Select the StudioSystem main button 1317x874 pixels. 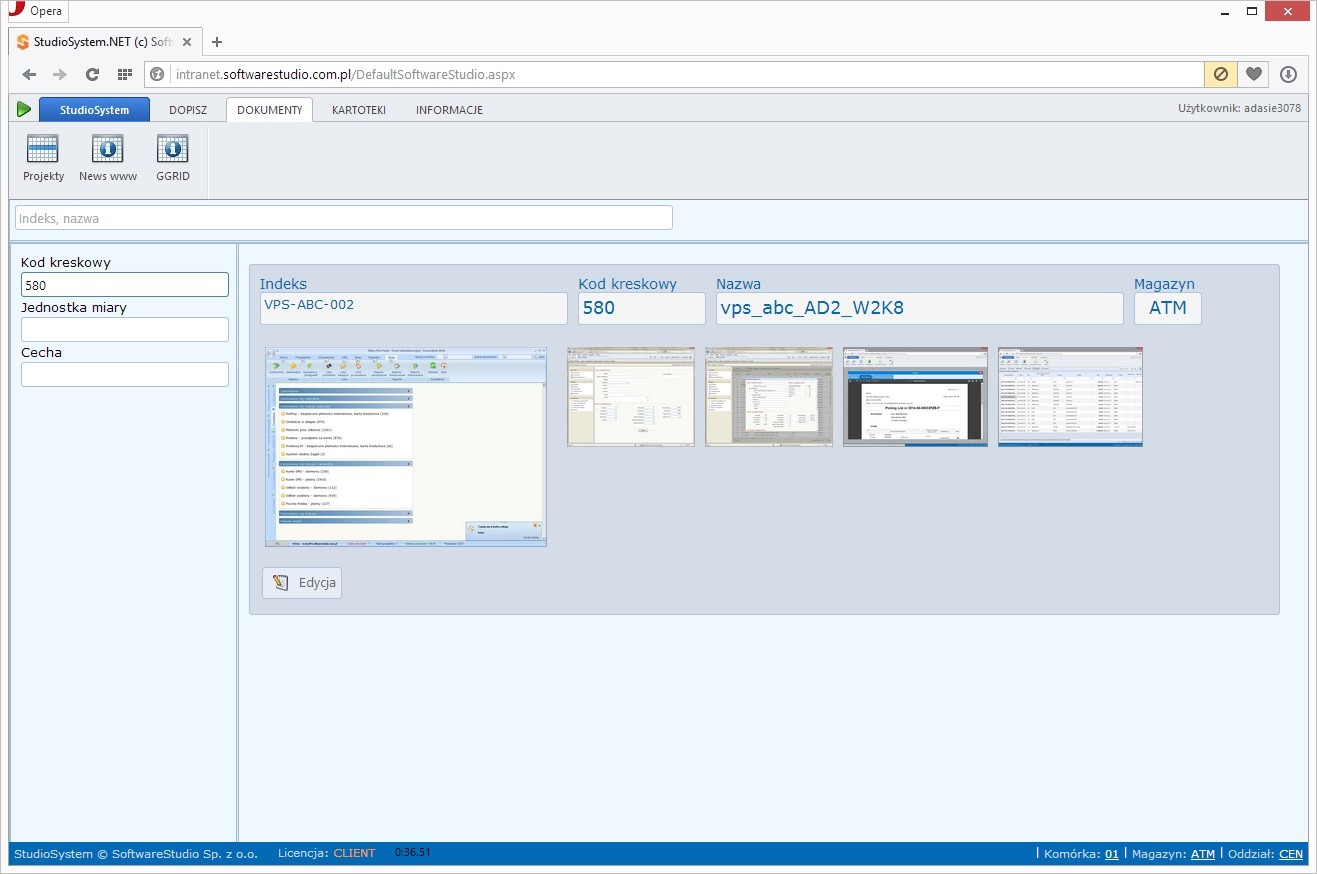click(x=94, y=110)
